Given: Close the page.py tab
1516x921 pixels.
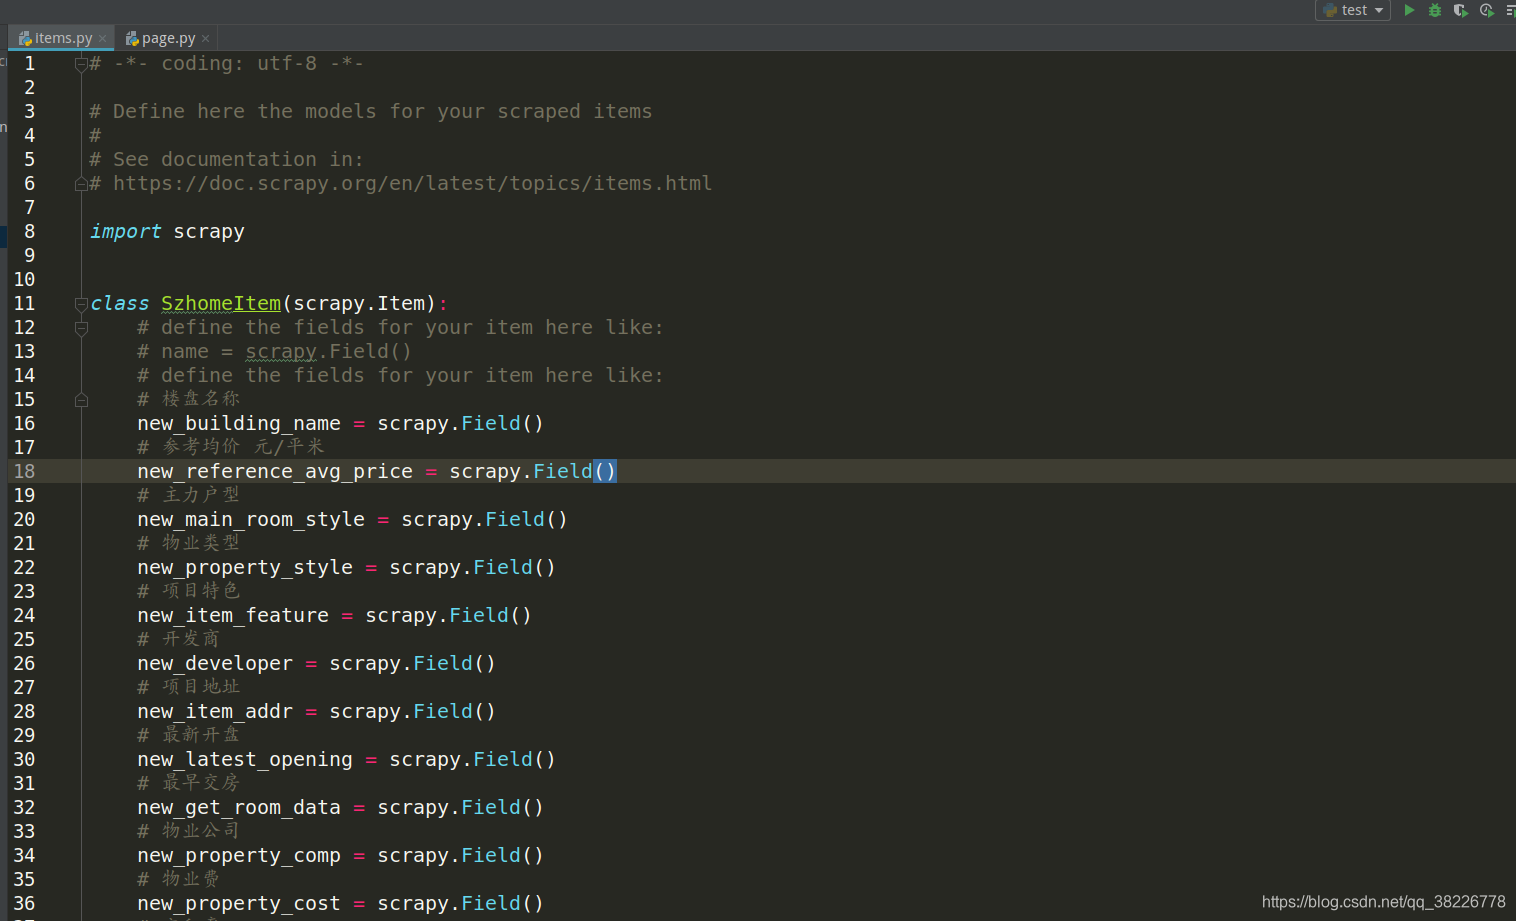Looking at the screenshot, I should (206, 39).
